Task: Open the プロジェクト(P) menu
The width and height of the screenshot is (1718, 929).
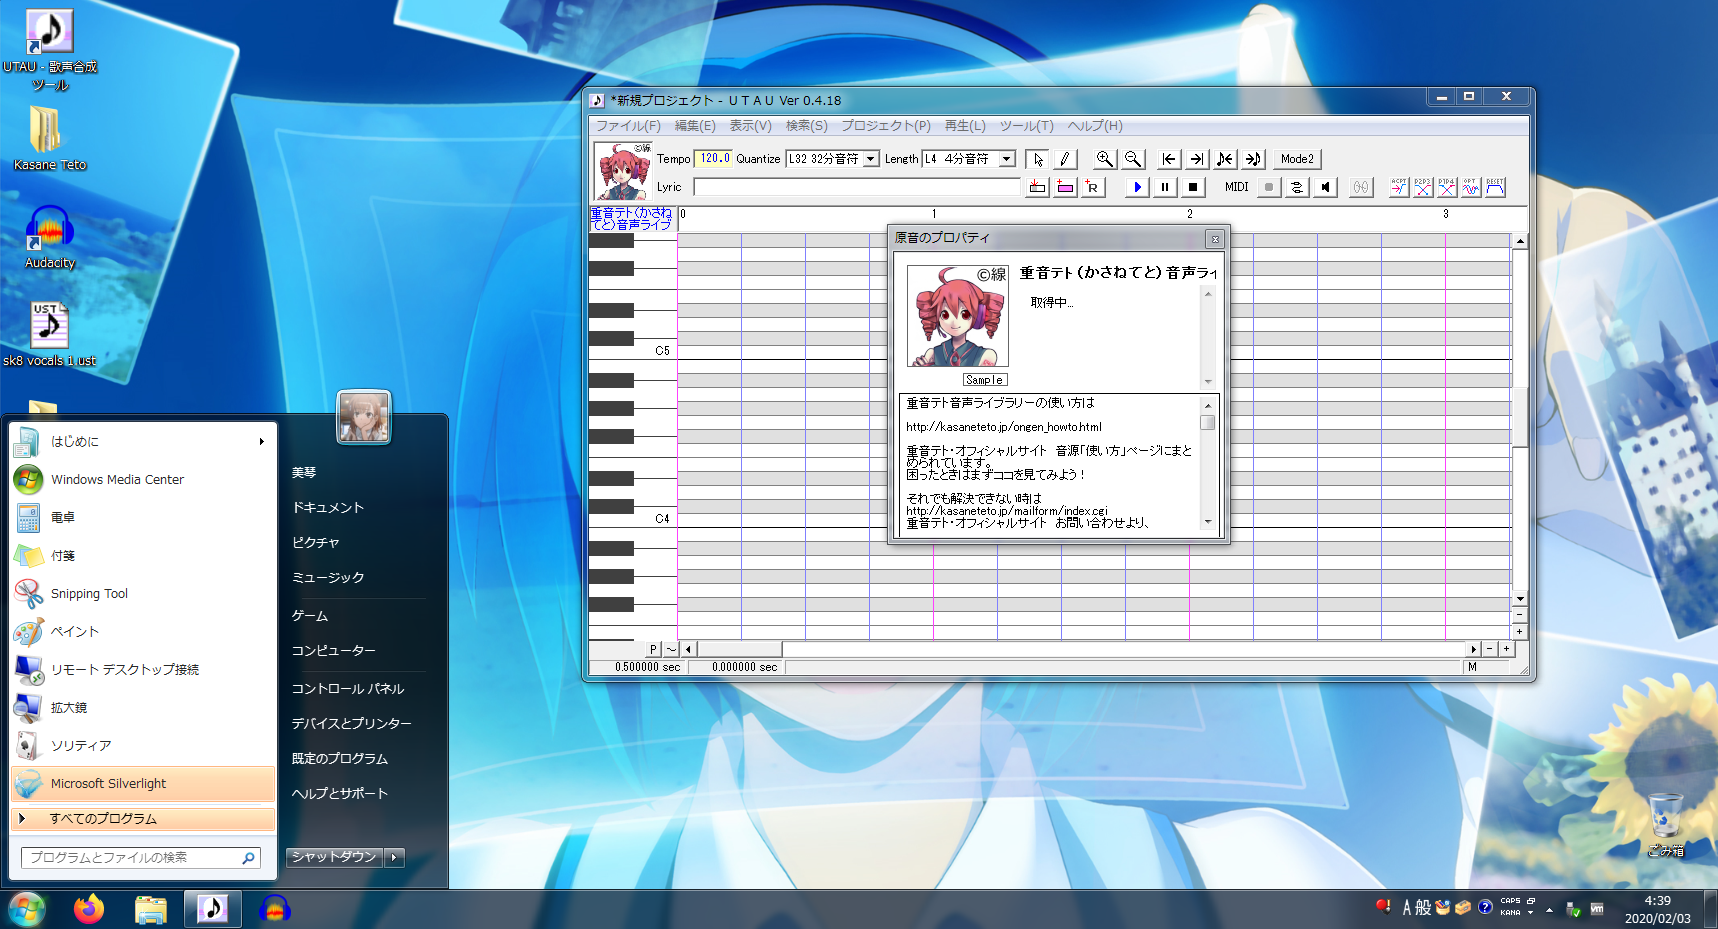Action: point(885,126)
